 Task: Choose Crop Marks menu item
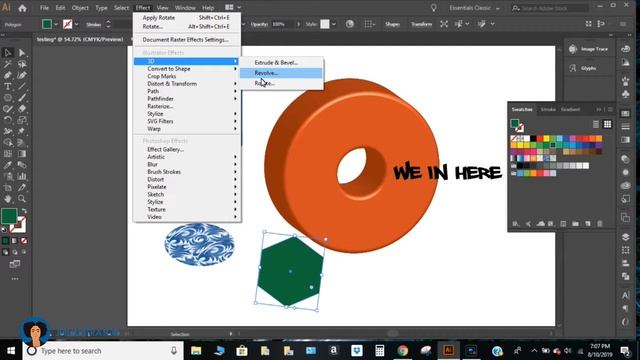(x=187, y=76)
